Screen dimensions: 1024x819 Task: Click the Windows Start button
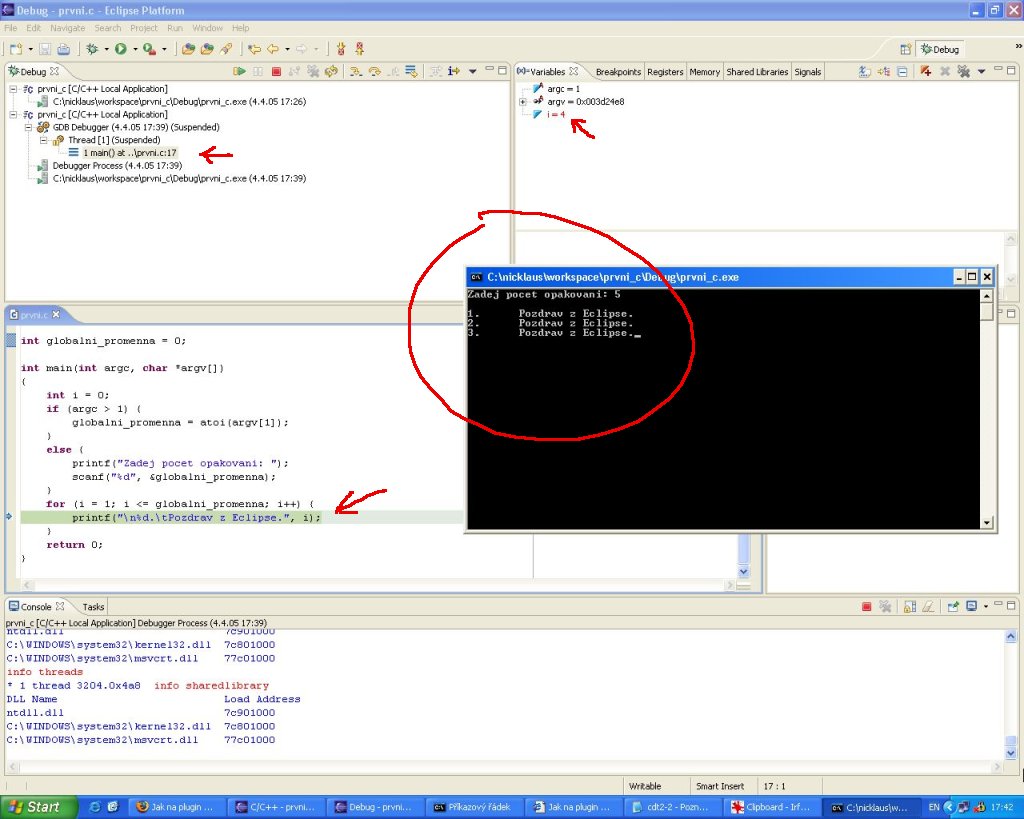[34, 807]
